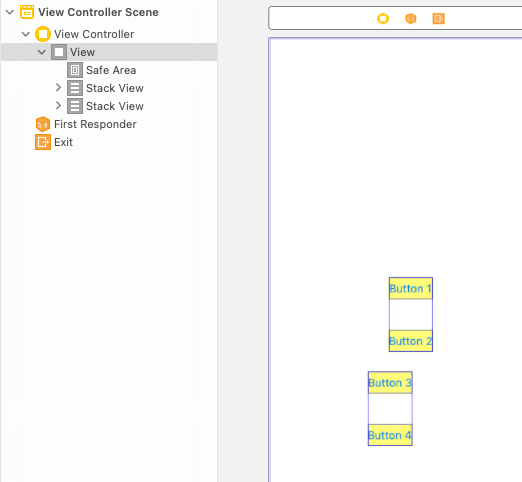
Task: Select the first Stack View label
Action: tap(115, 88)
